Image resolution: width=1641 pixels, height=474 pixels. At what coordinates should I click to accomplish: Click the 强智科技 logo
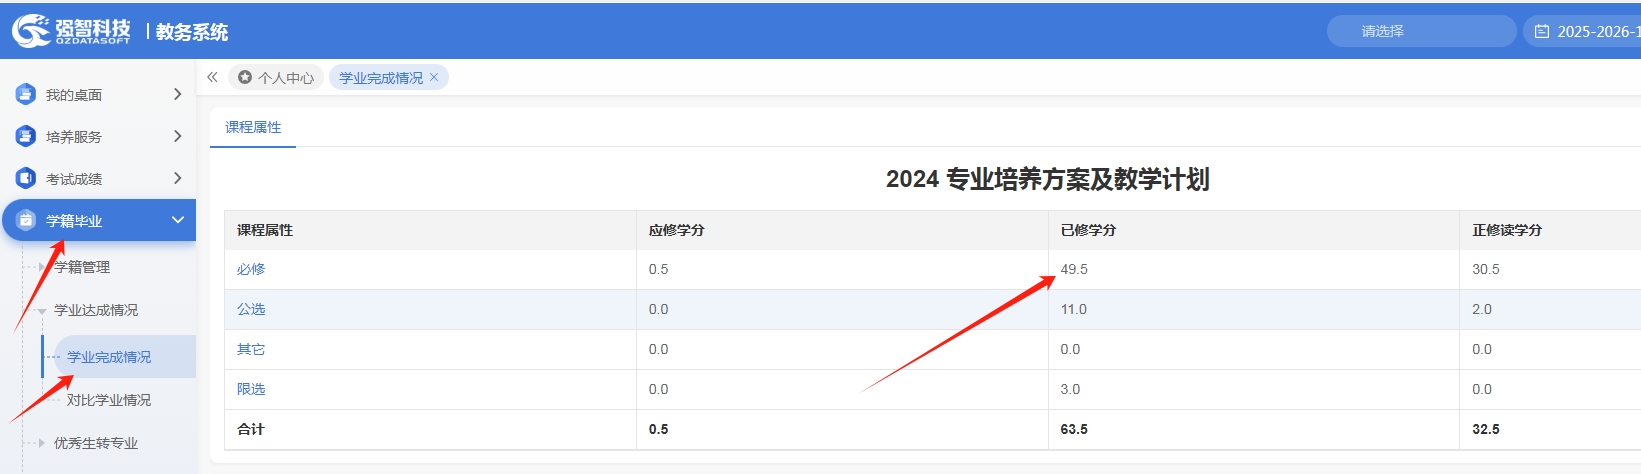point(72,31)
